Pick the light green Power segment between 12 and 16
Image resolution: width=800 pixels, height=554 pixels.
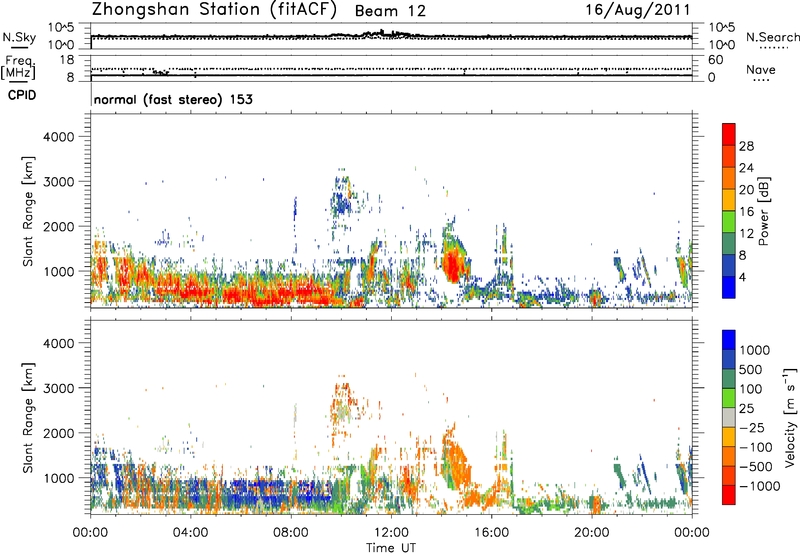point(729,222)
